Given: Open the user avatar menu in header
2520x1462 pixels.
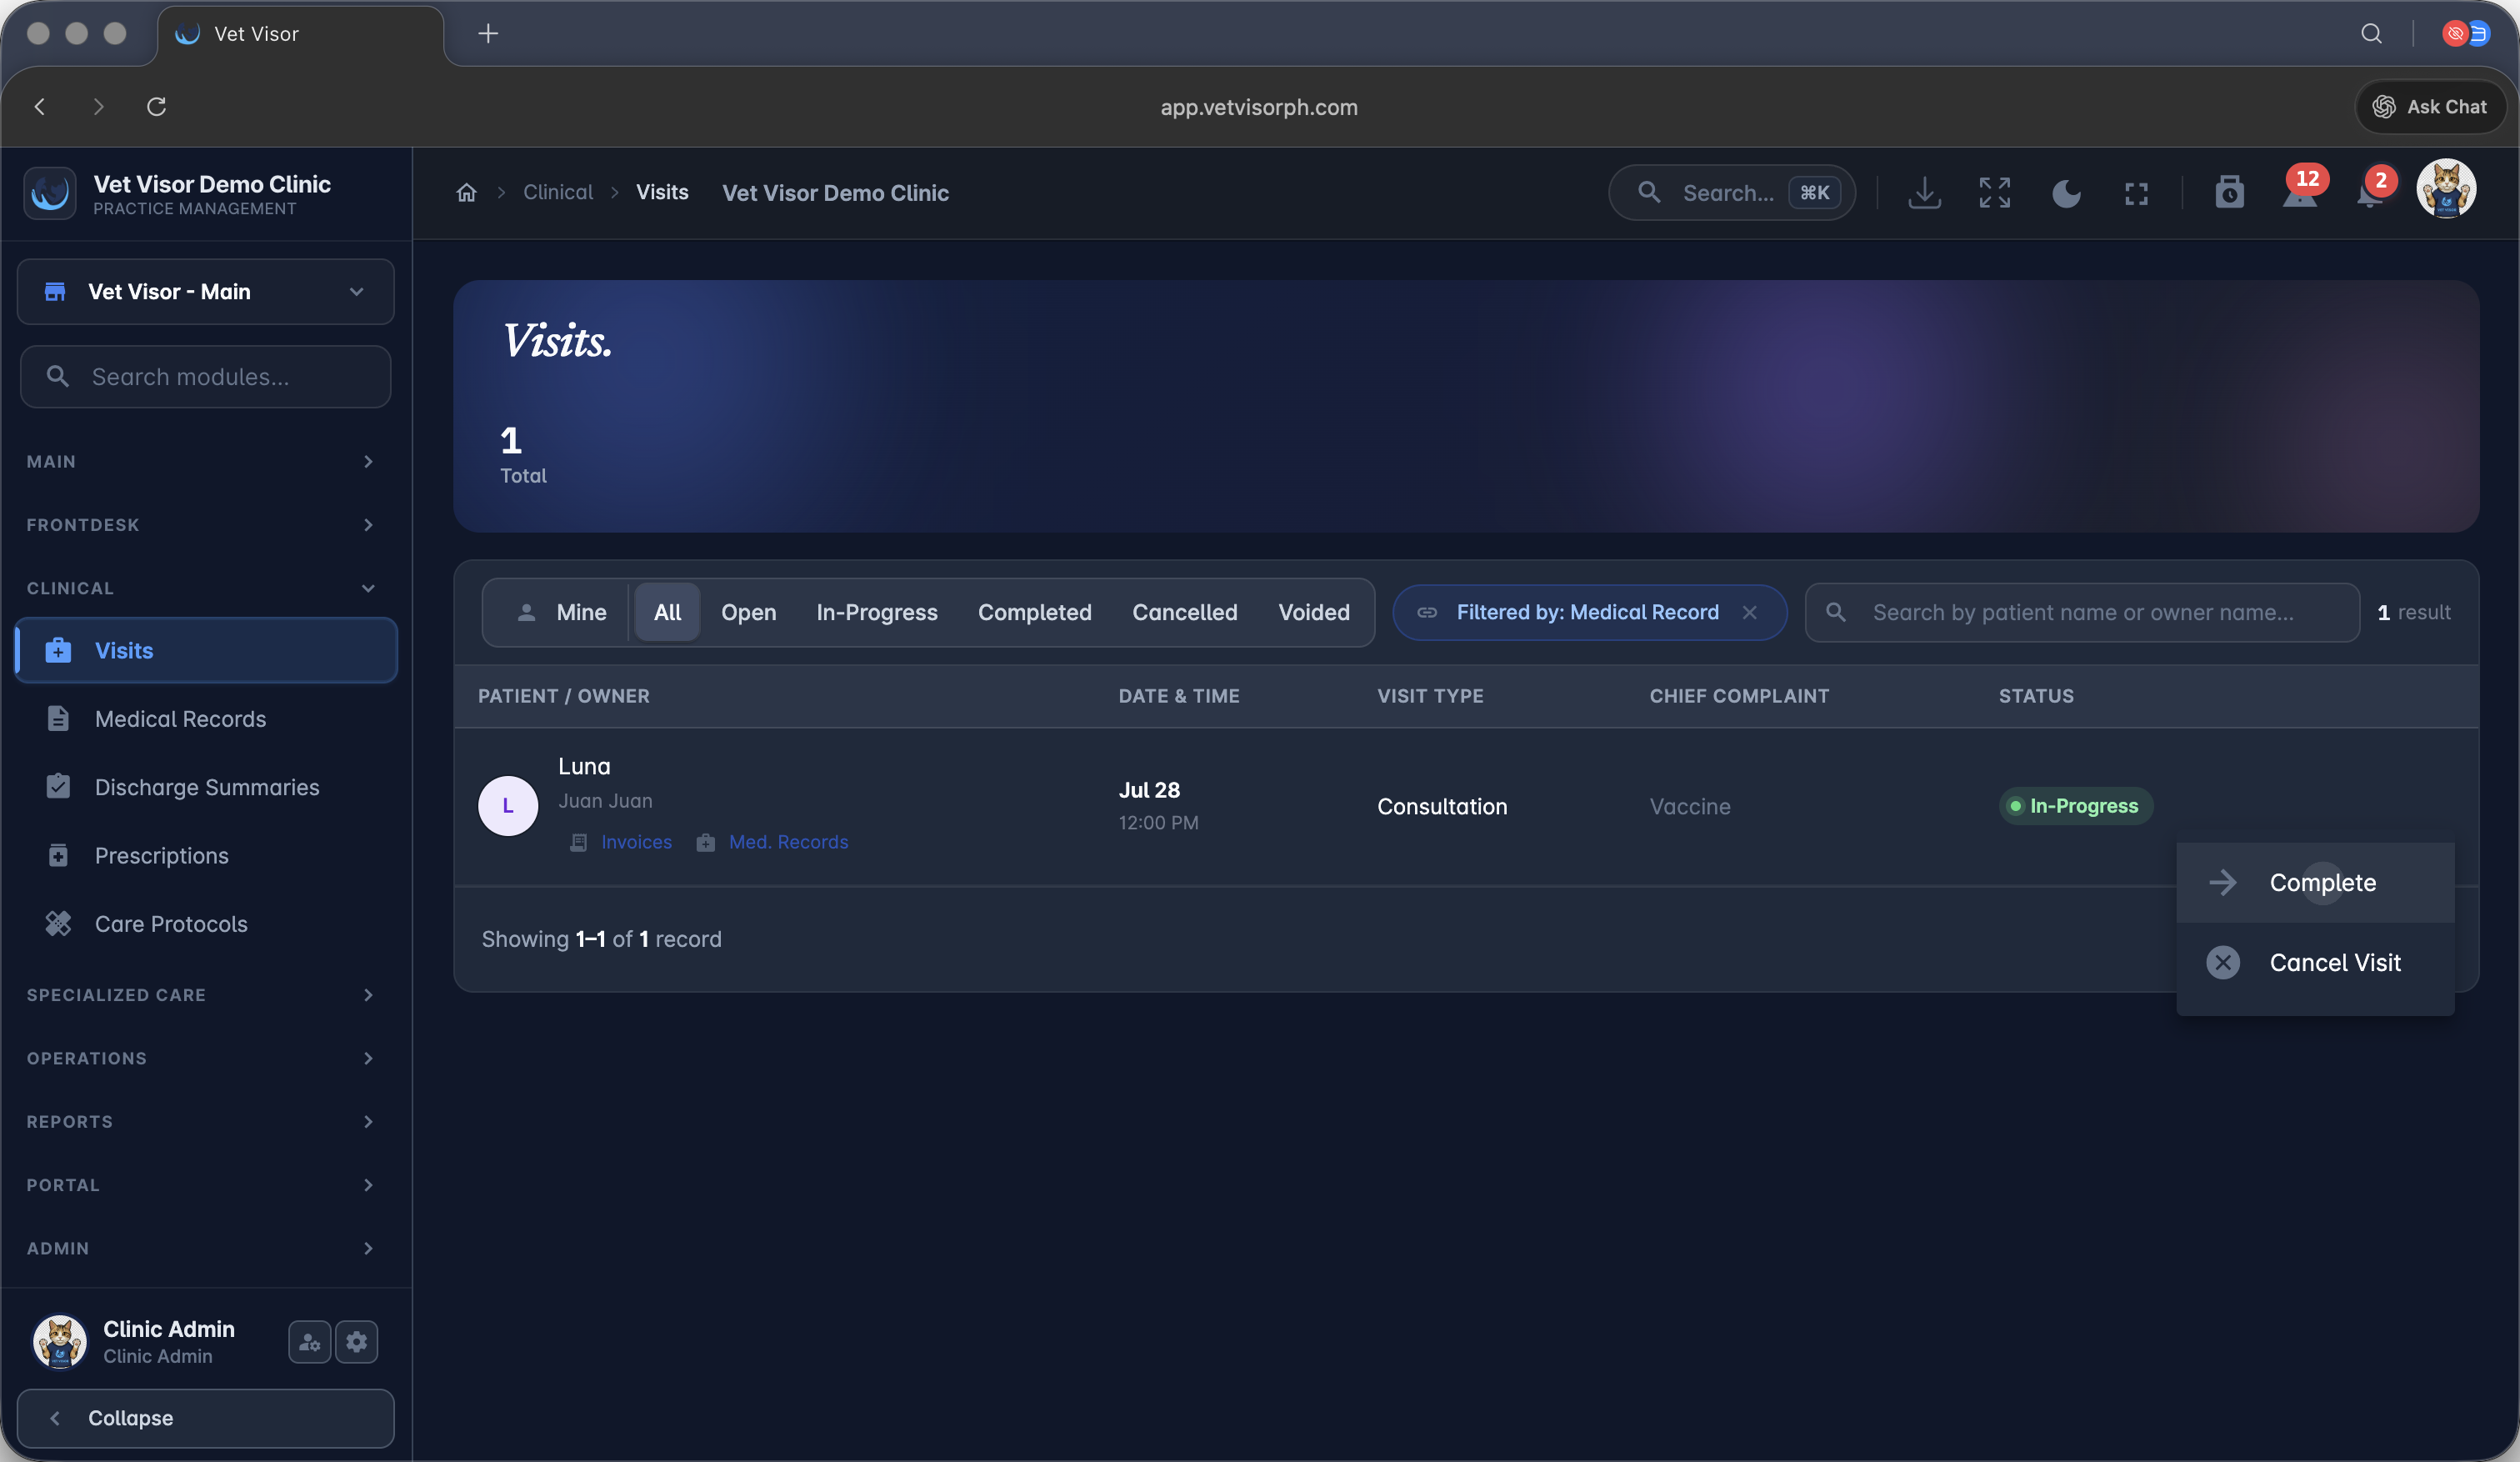Looking at the screenshot, I should 2446,189.
